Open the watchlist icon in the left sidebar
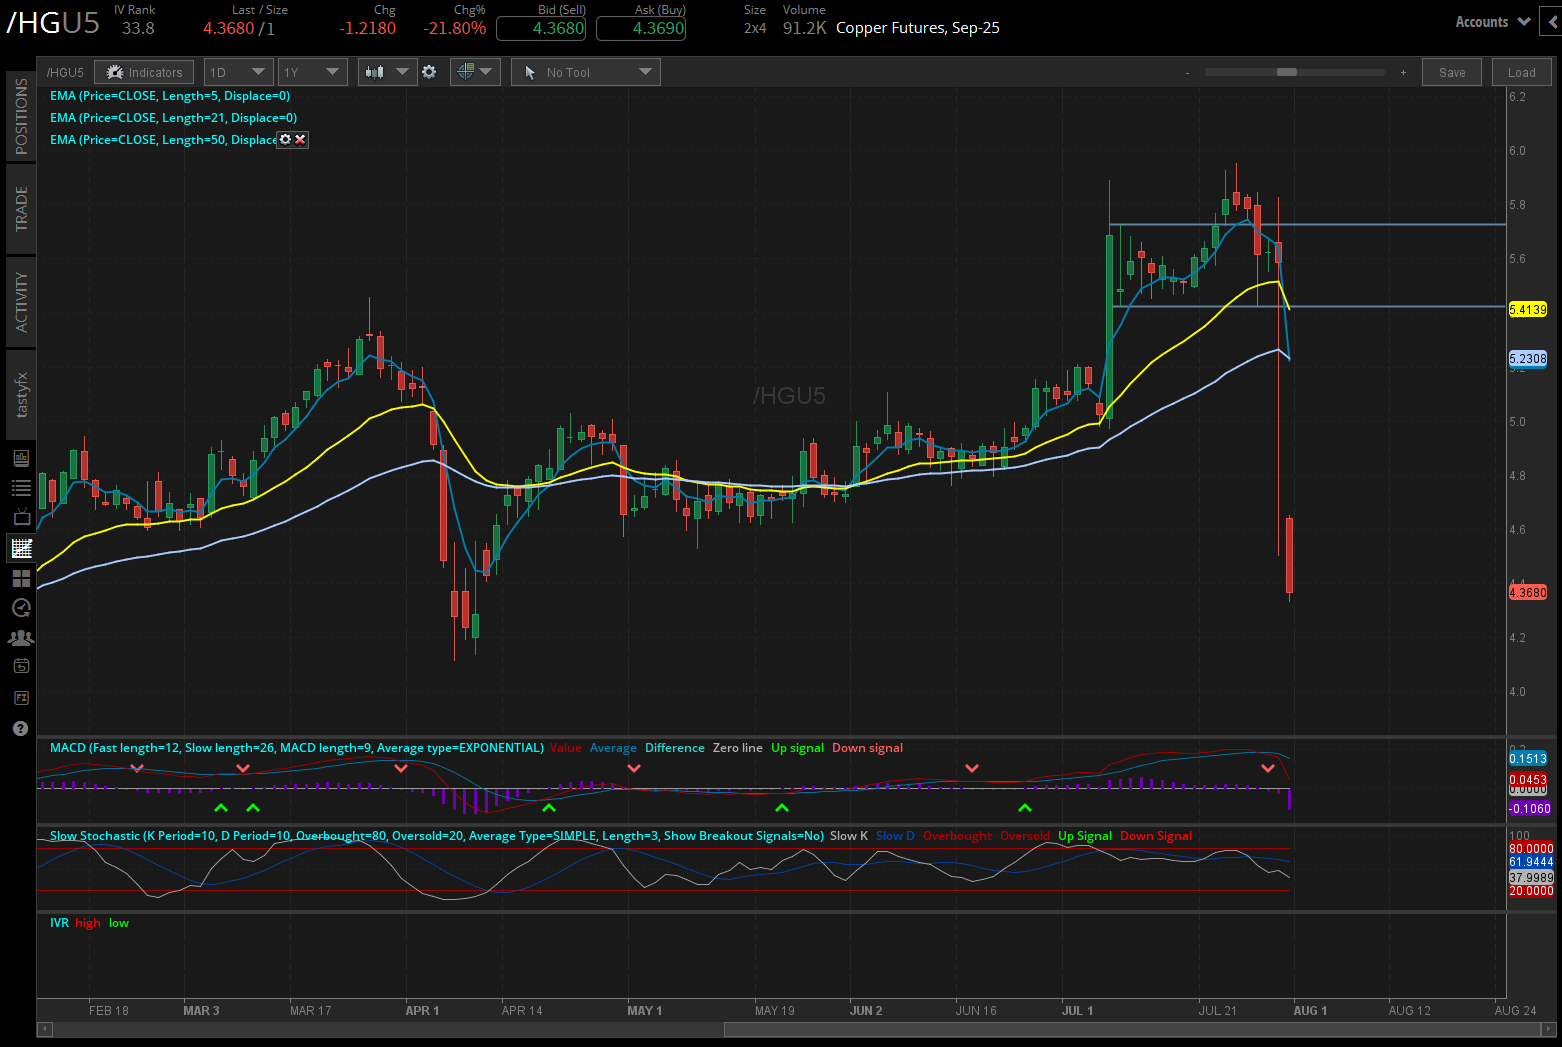 (x=20, y=486)
